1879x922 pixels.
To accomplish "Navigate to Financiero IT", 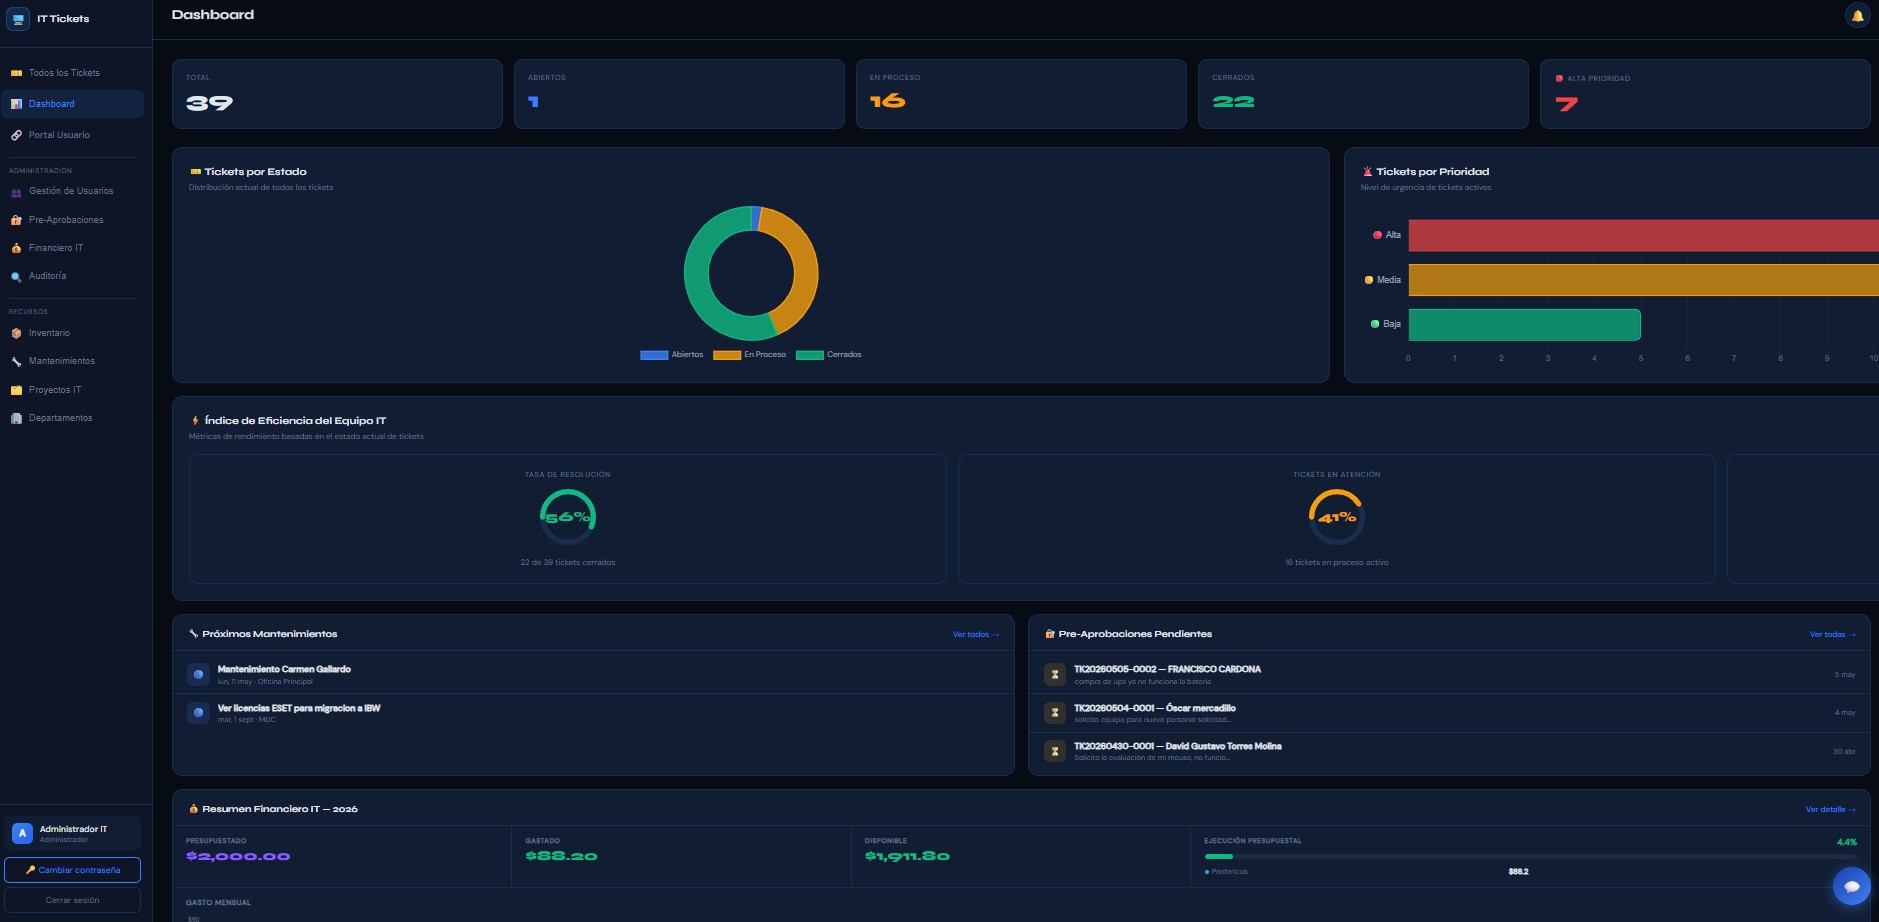I will tap(72, 248).
